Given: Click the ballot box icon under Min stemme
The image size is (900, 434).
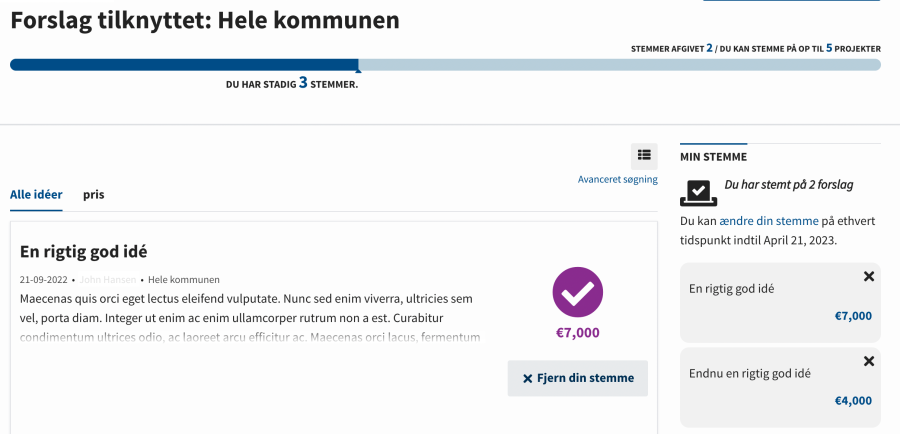Looking at the screenshot, I should pyautogui.click(x=698, y=191).
